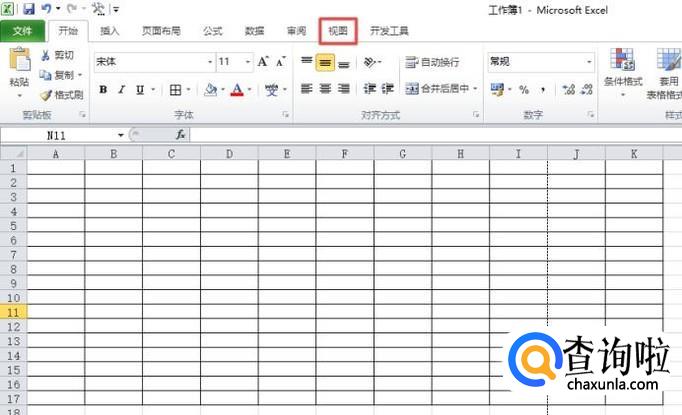The height and width of the screenshot is (415, 682).
Task: Open the Insert (插入) tab
Action: 110,31
